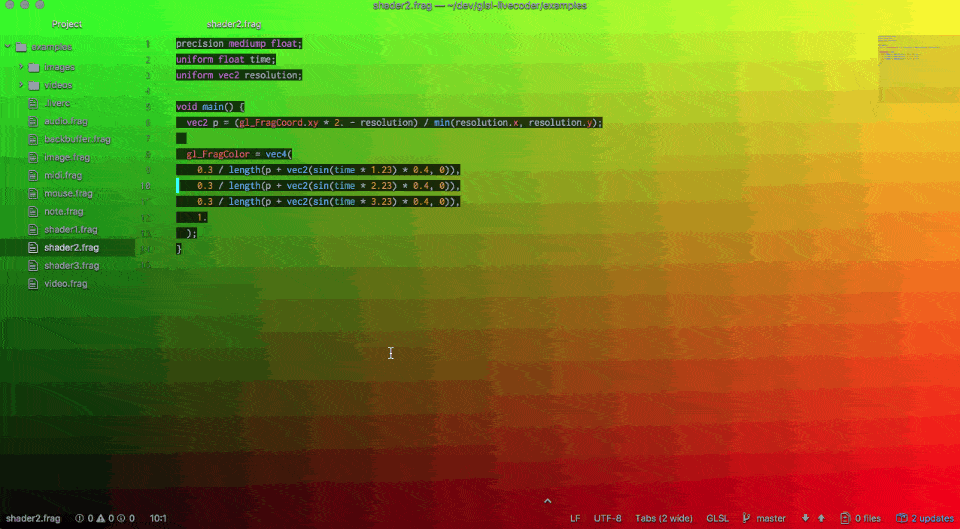This screenshot has height=529, width=960.
Task: Change the UTF-8 file encoding
Action: 607,518
